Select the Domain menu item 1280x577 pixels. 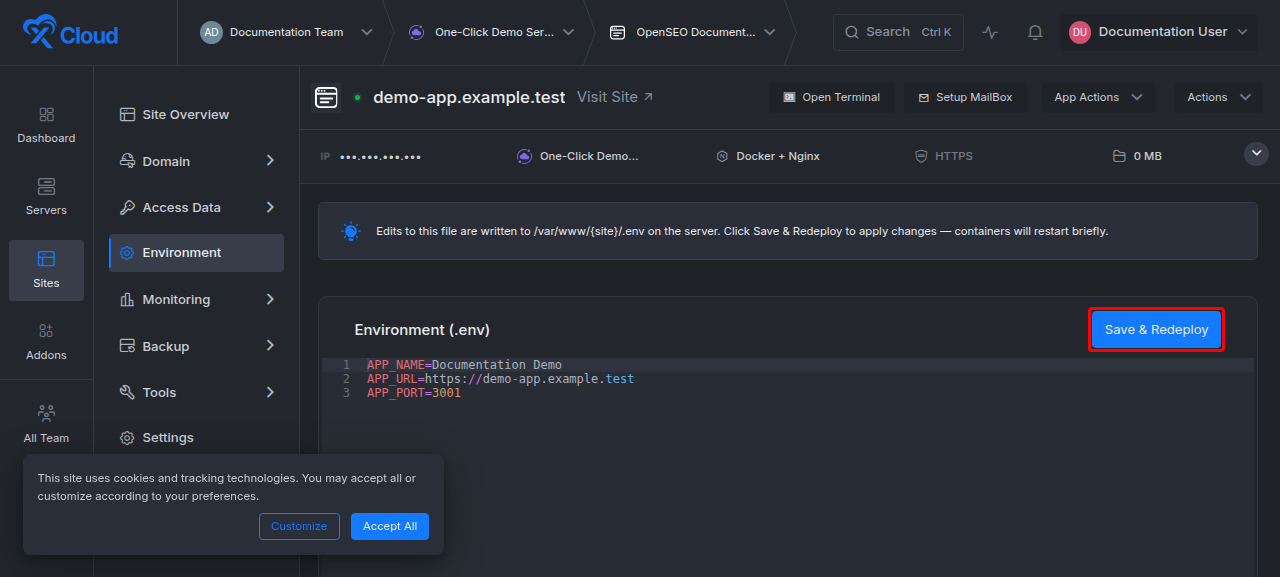[196, 161]
